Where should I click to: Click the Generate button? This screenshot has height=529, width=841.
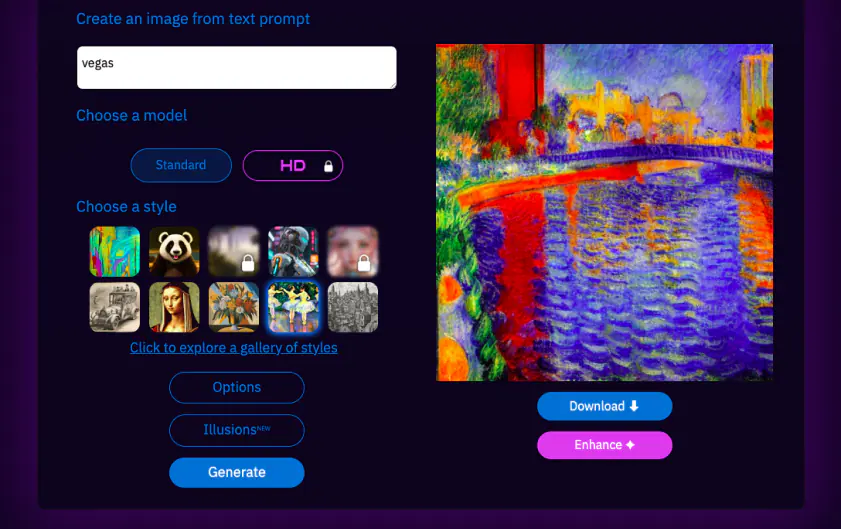pos(237,472)
